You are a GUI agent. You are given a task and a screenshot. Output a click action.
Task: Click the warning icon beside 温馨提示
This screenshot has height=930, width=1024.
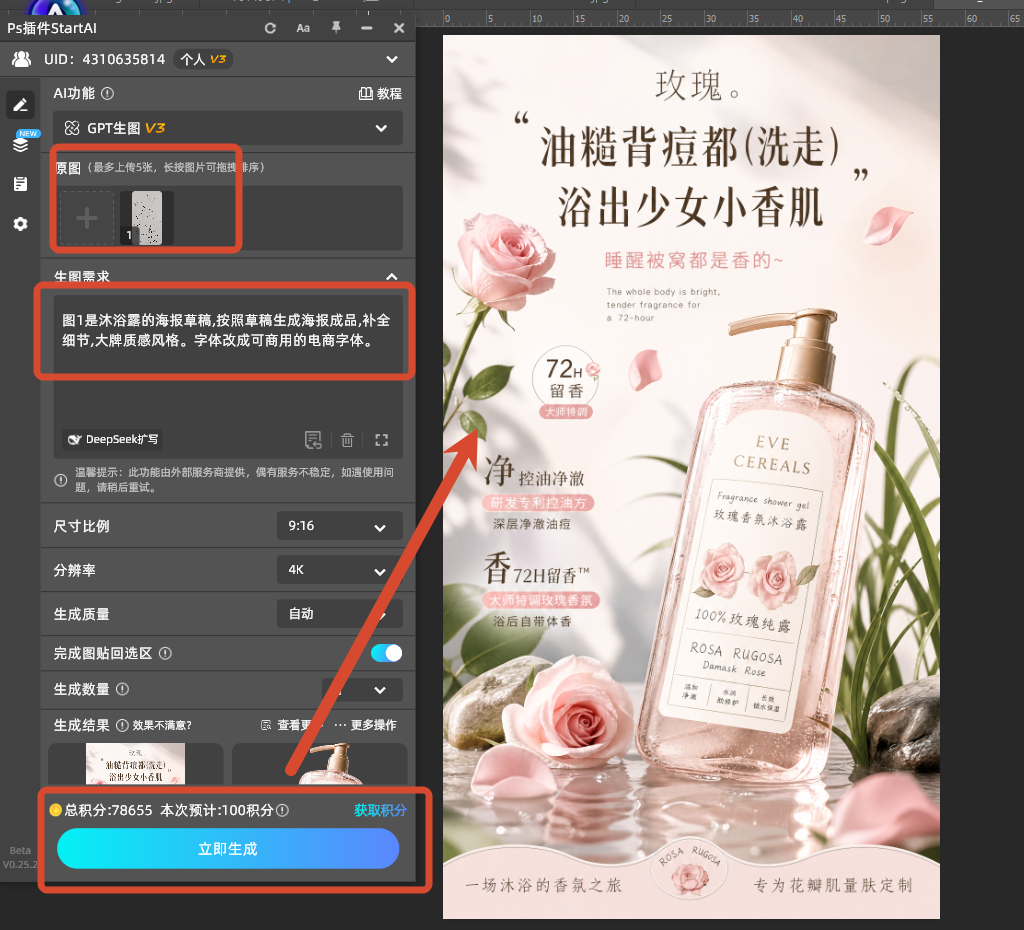[x=61, y=480]
